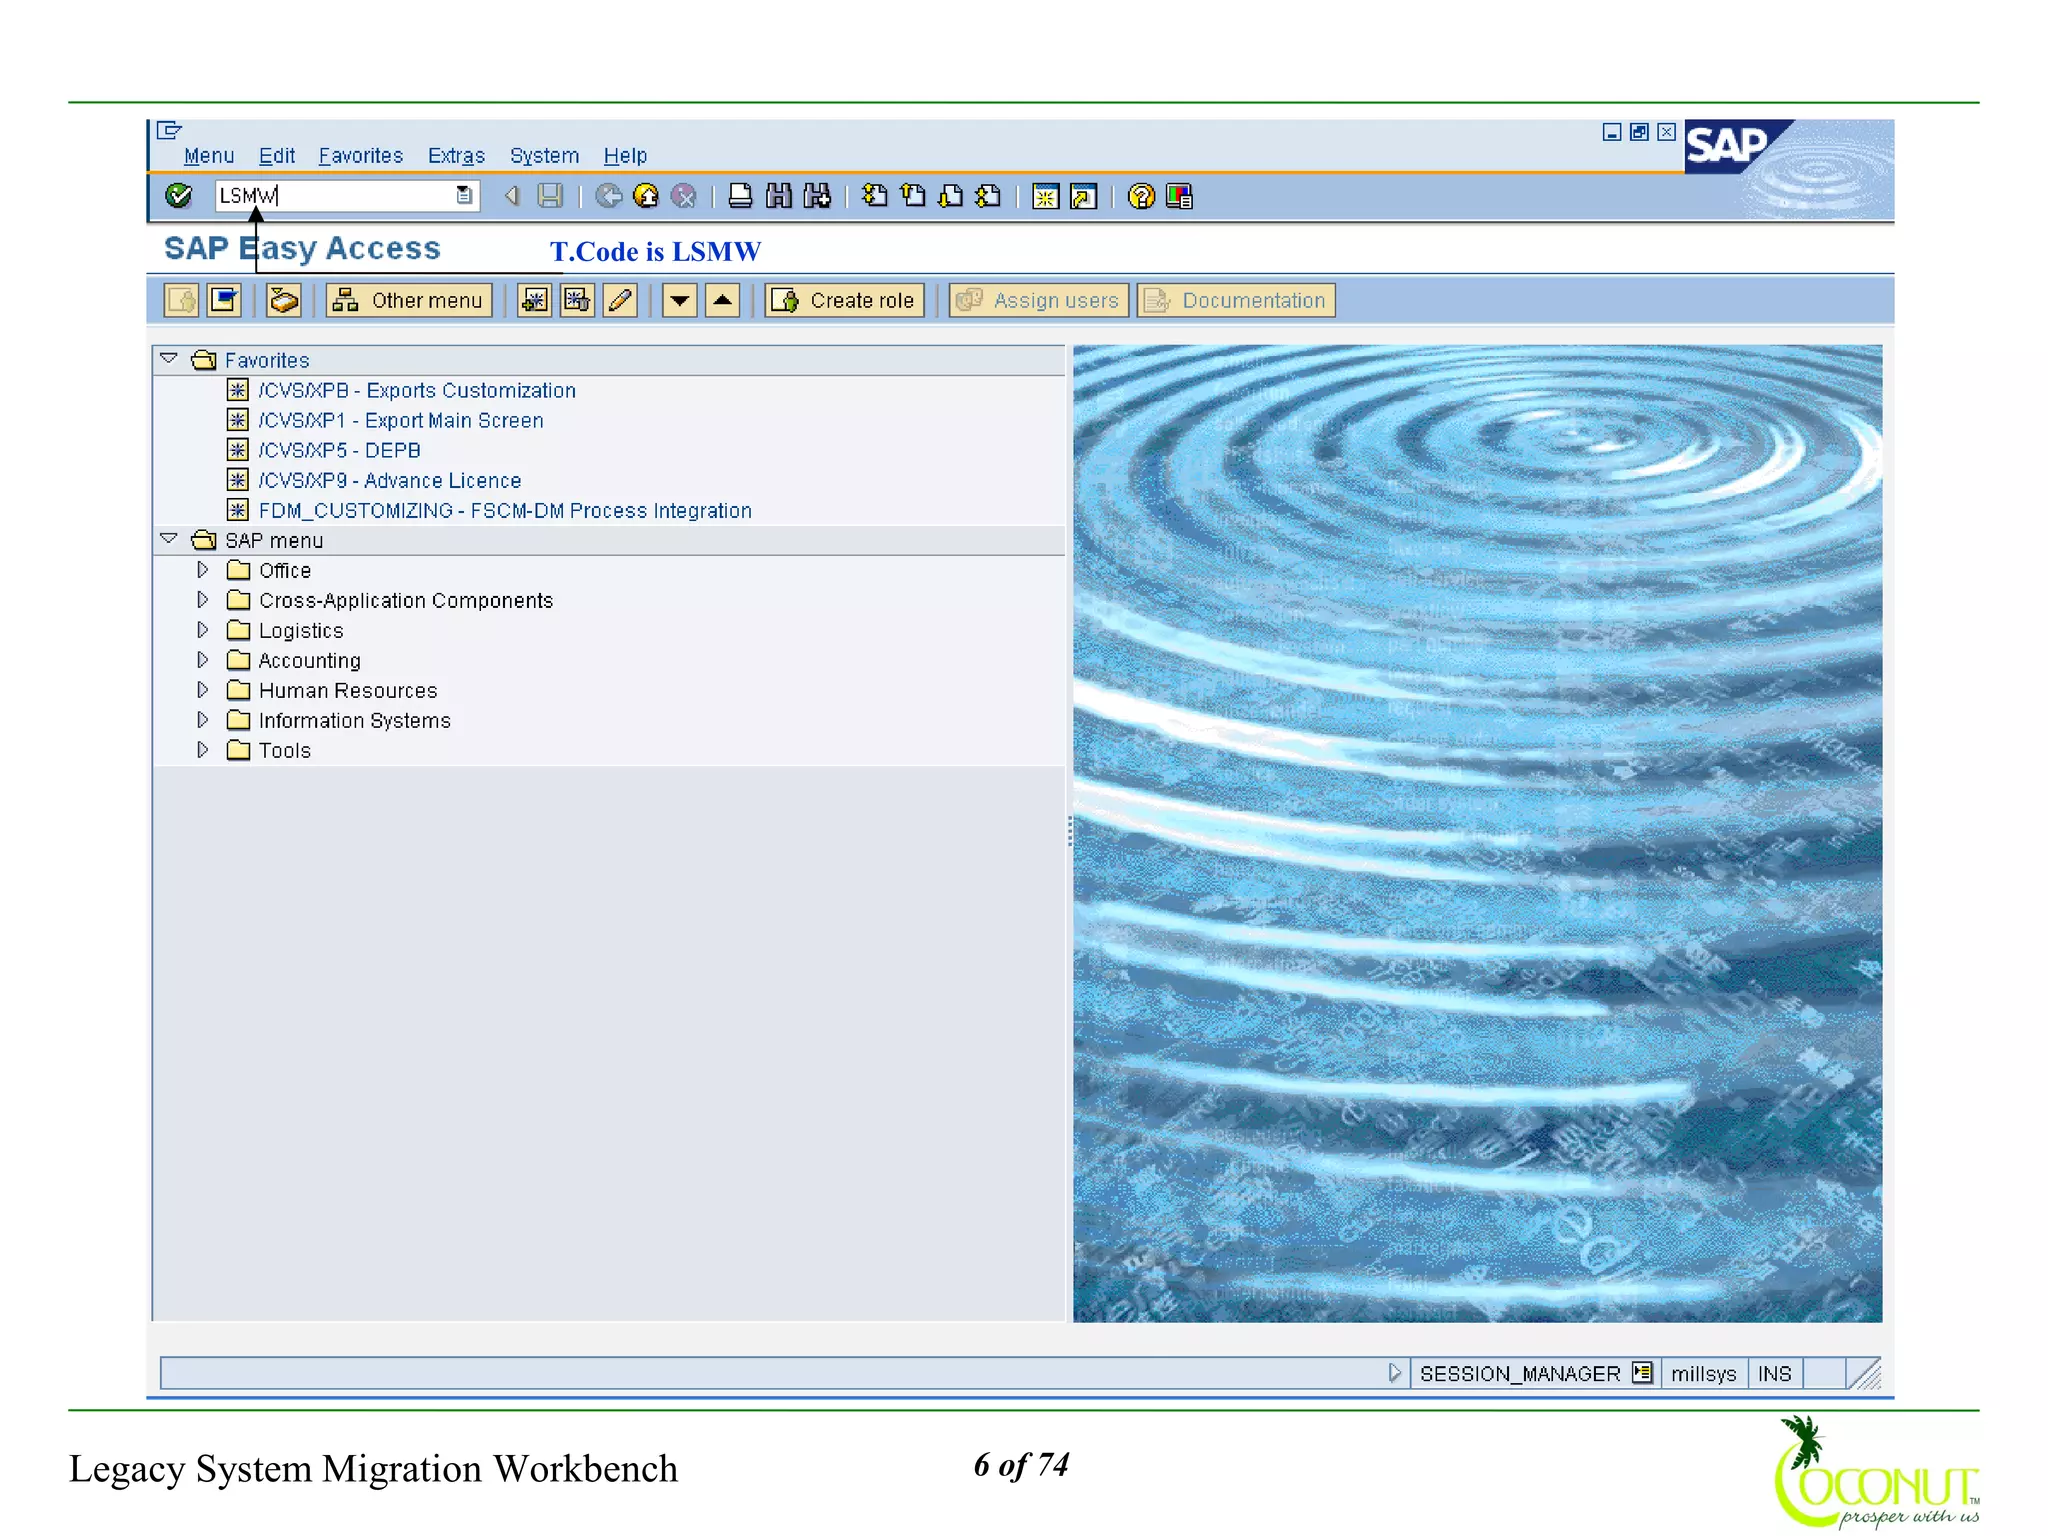2048x1536 pixels.
Task: Click the Create role button
Action: 844,300
